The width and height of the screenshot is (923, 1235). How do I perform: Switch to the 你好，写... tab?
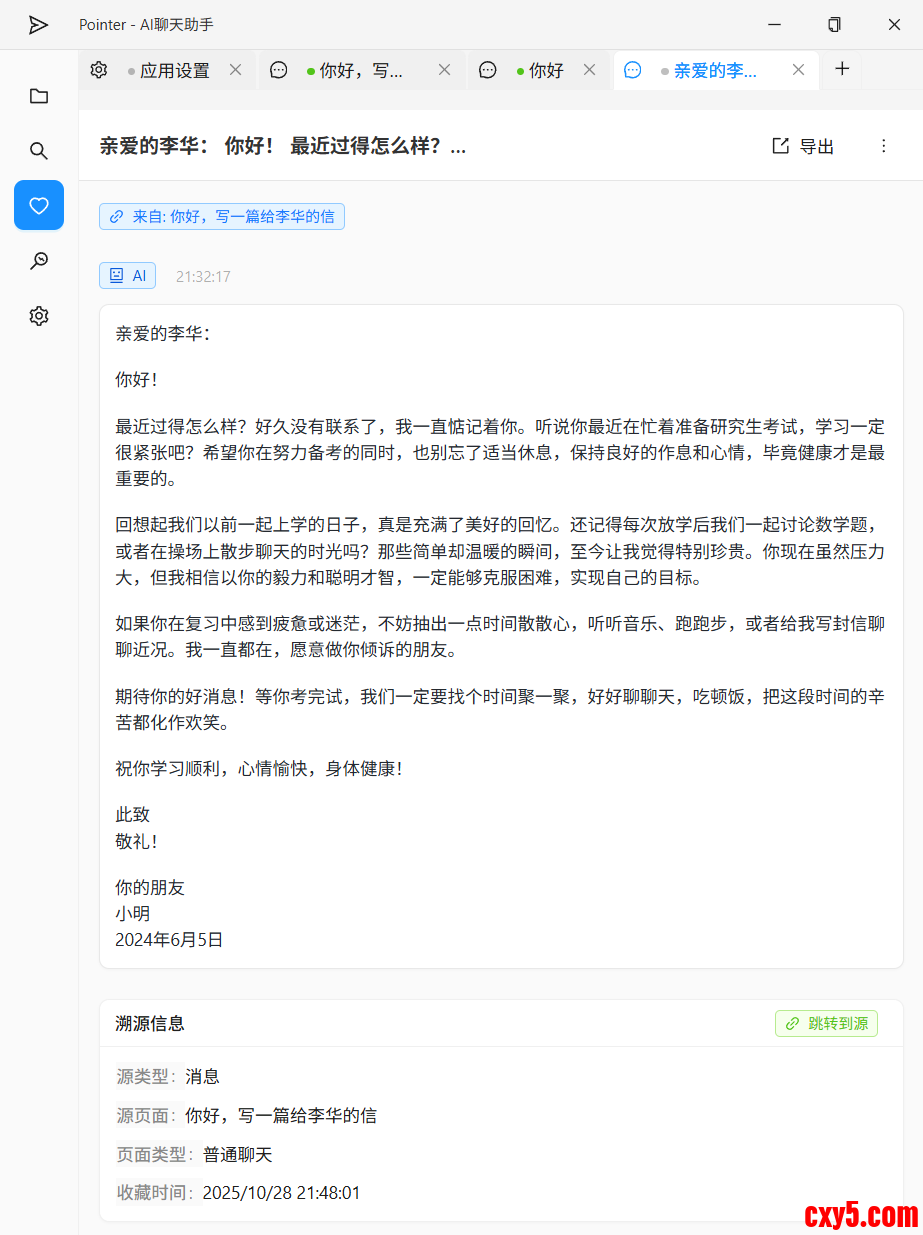point(361,70)
